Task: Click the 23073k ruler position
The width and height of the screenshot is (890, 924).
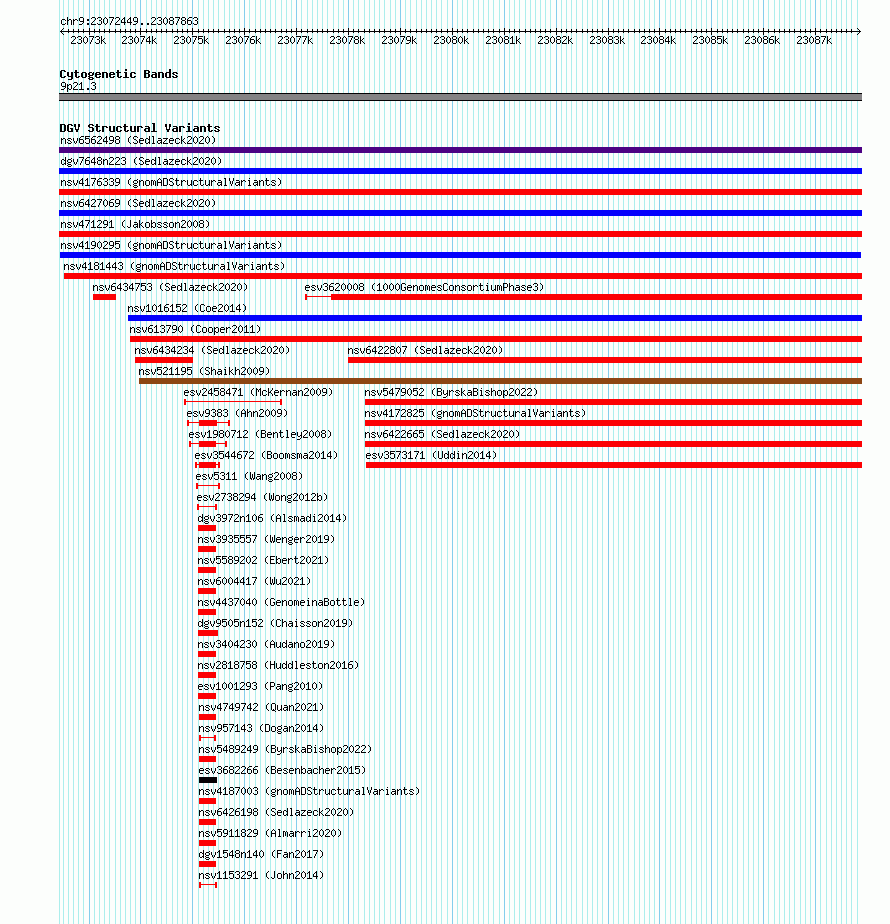Action: (x=88, y=41)
